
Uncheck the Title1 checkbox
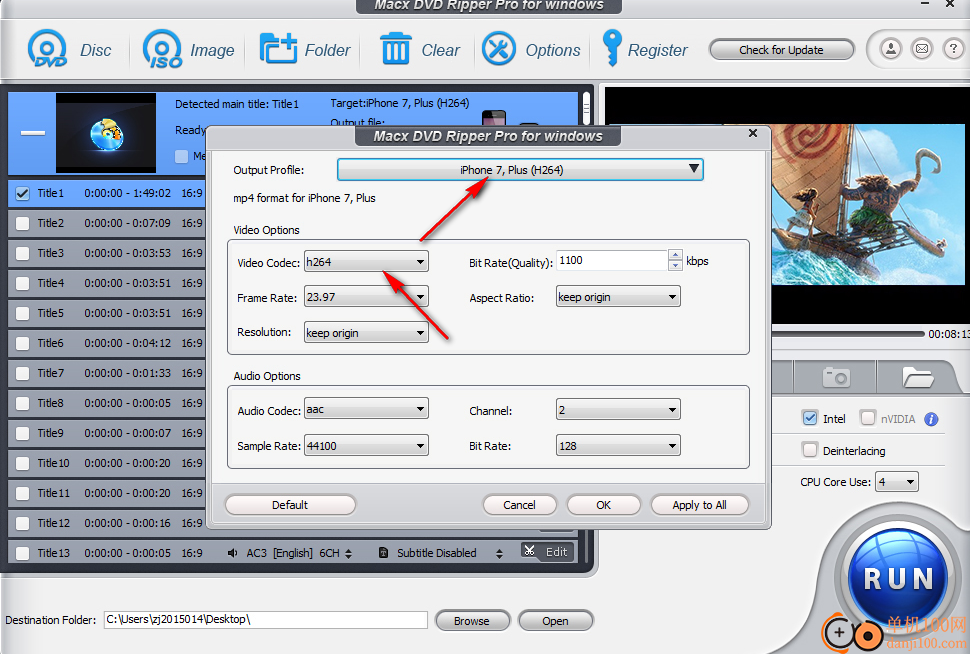(x=22, y=194)
